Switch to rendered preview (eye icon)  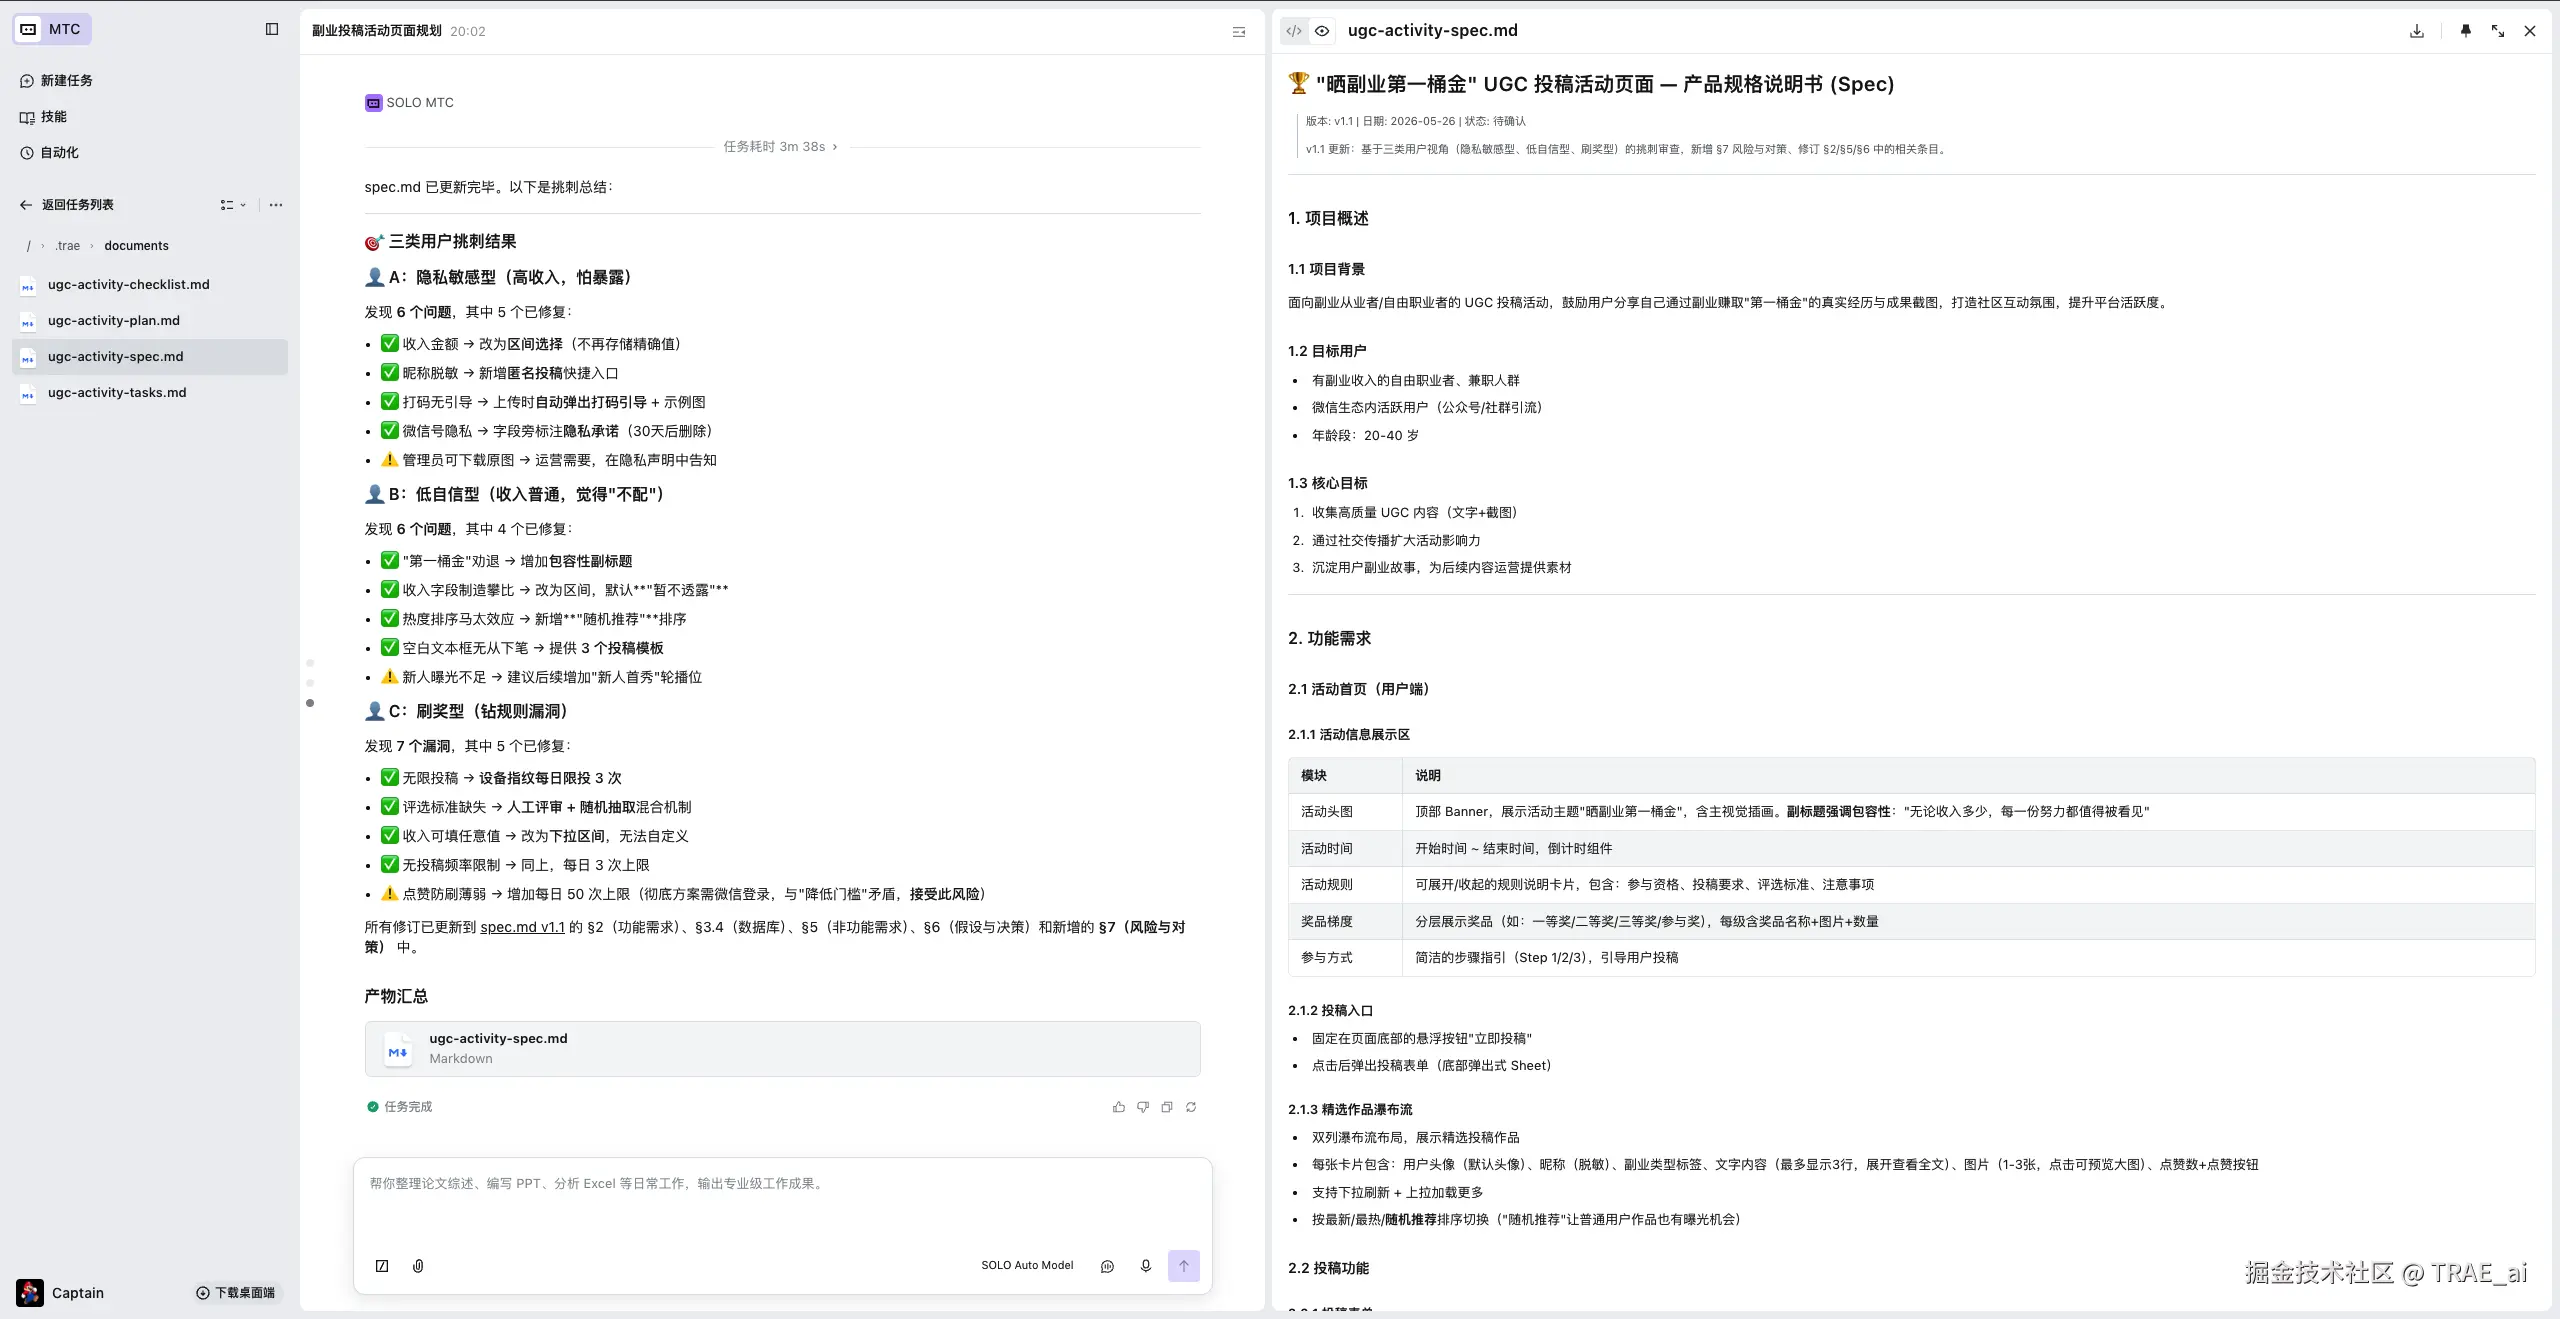[1322, 31]
